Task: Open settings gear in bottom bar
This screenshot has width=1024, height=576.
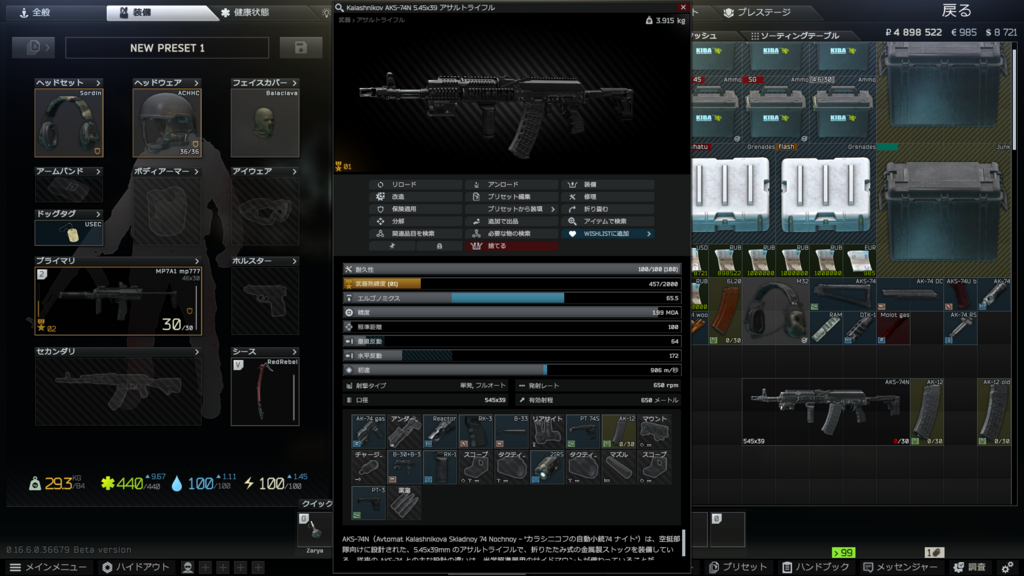Action: pyautogui.click(x=1007, y=567)
